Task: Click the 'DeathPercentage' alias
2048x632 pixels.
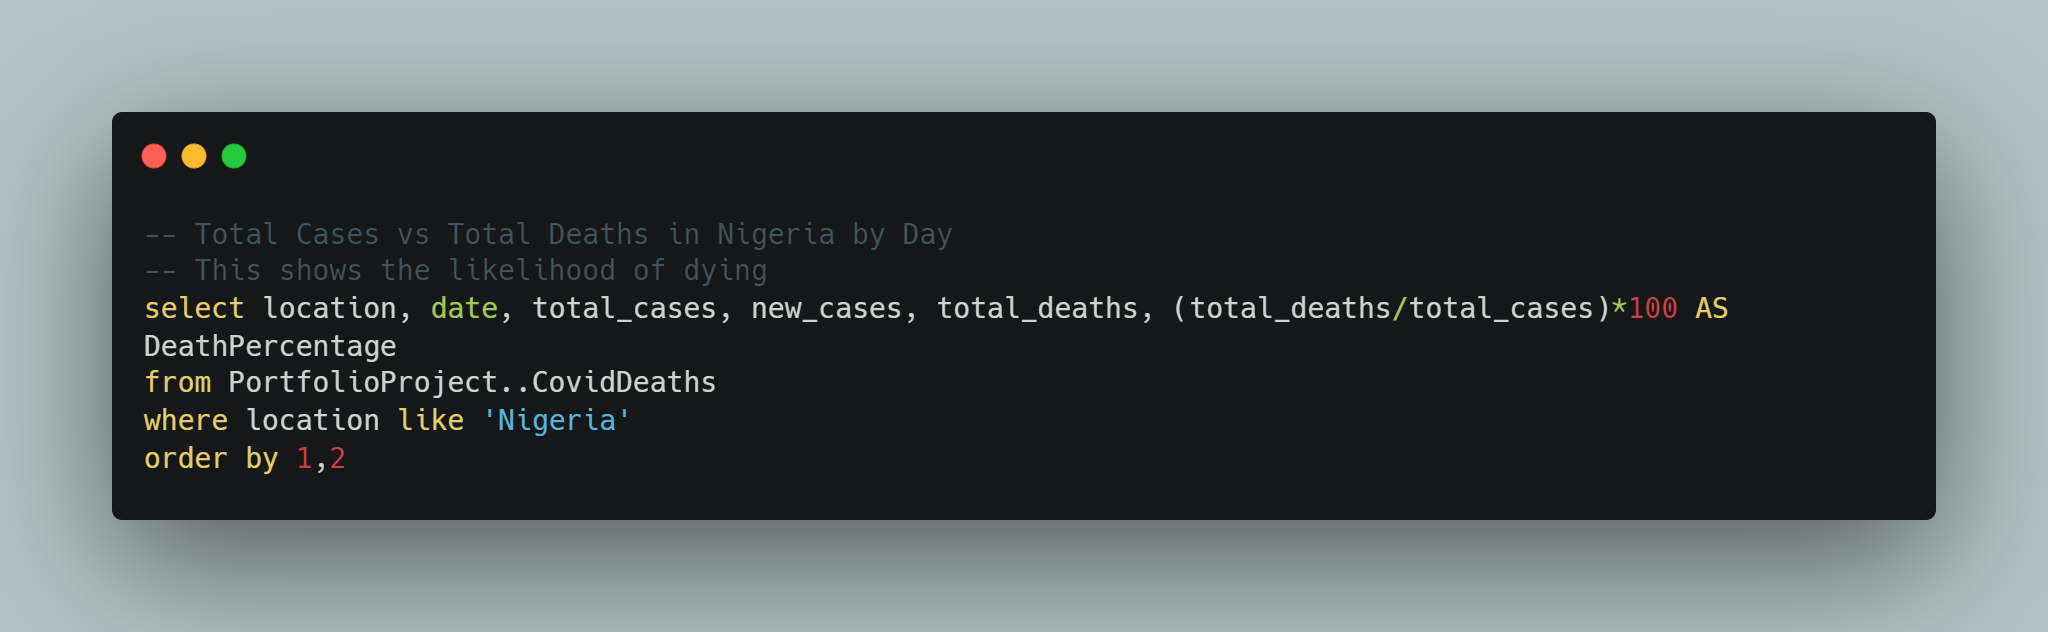Action: (x=270, y=346)
